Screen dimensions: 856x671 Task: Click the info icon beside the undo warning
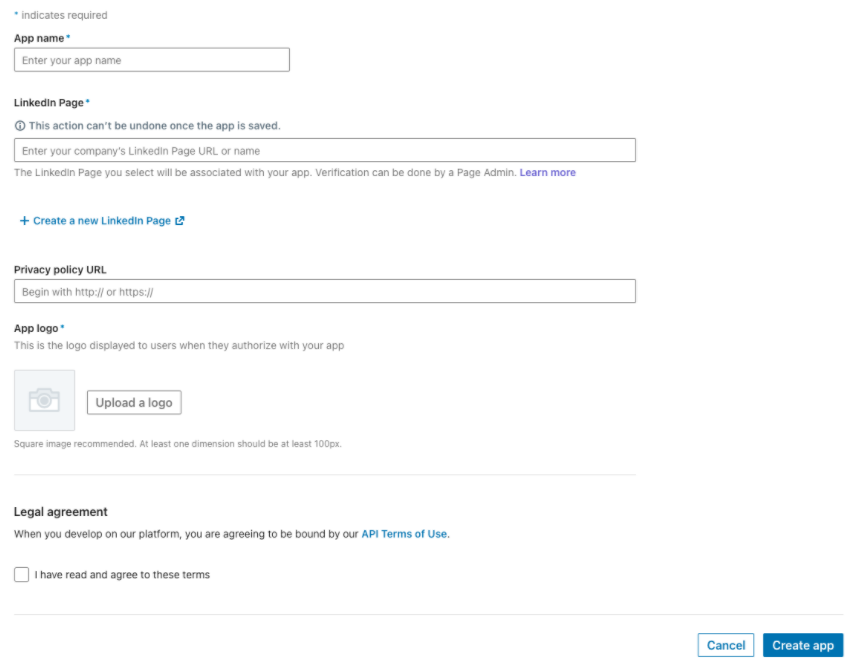pyautogui.click(x=20, y=126)
